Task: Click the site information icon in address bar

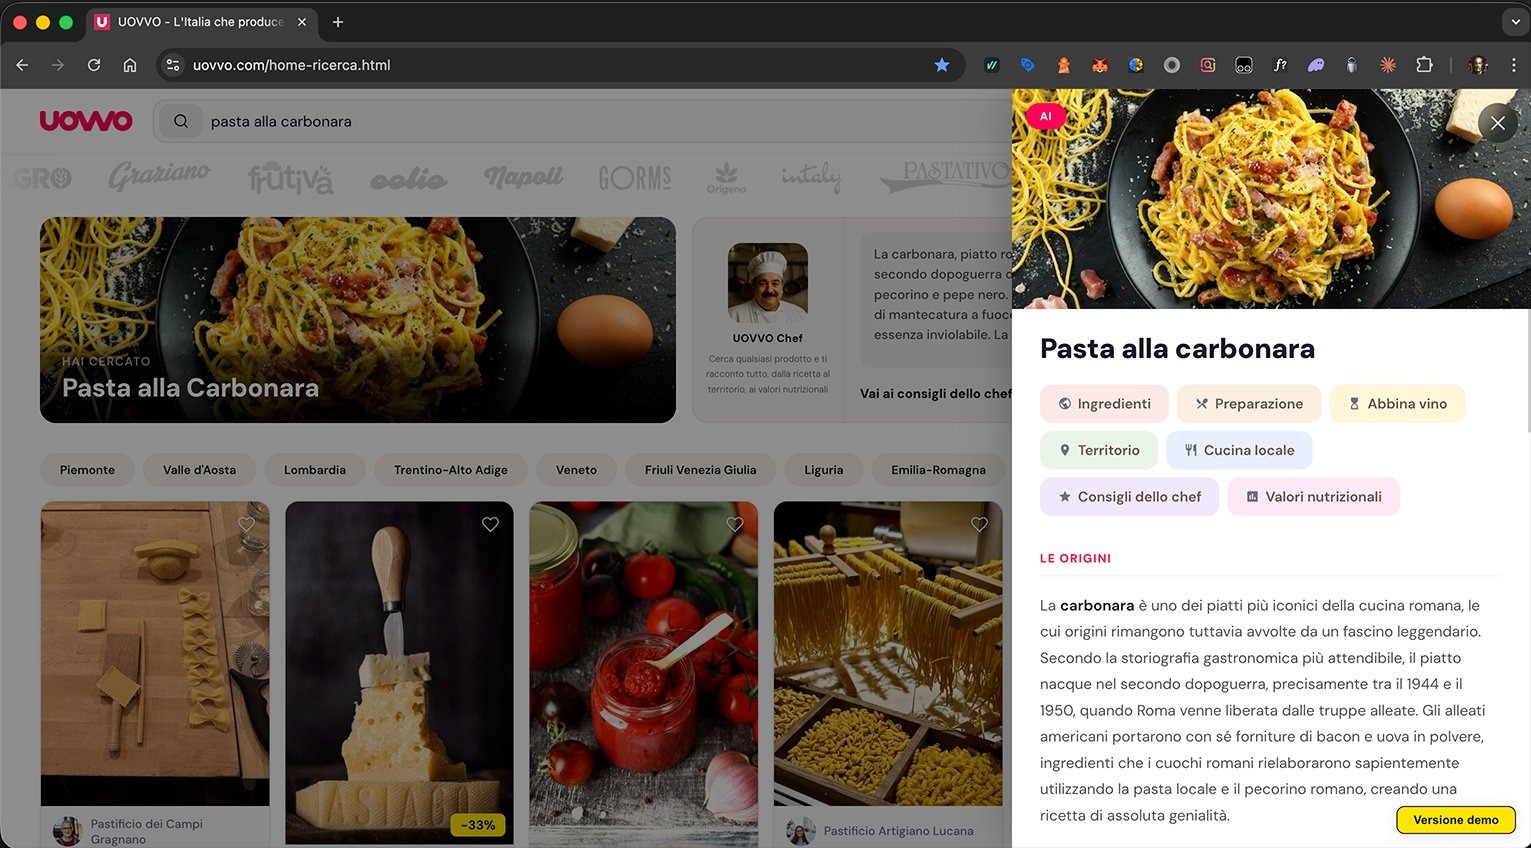Action: click(x=173, y=65)
